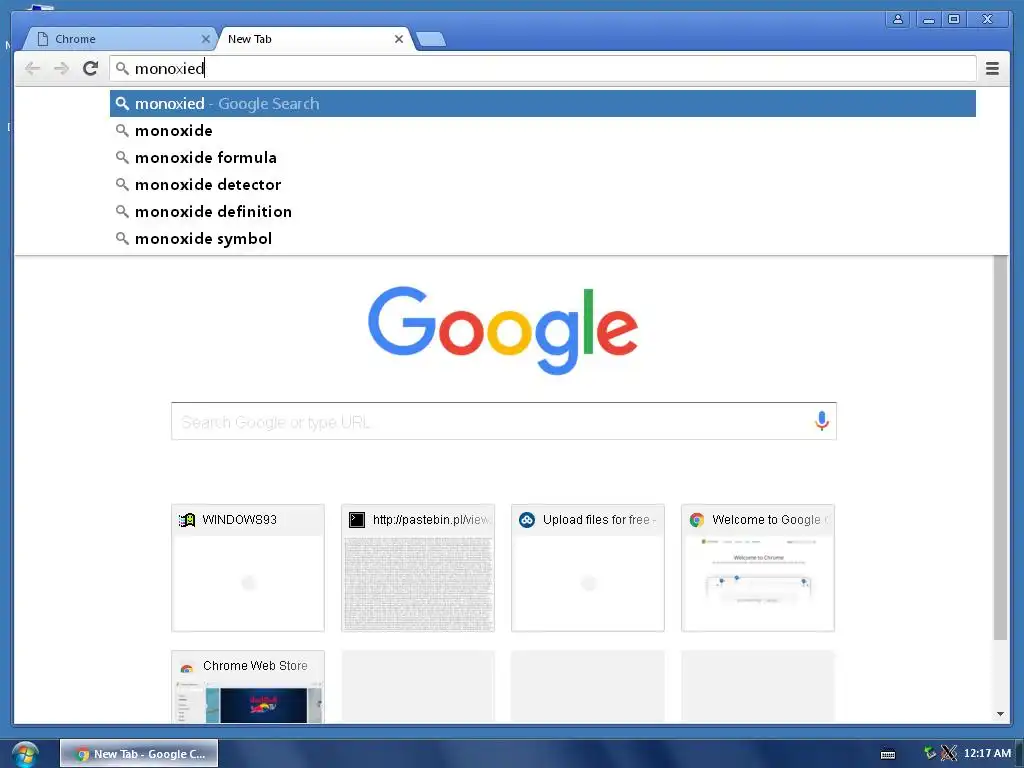Click the on-screen keyboard tray icon

point(888,754)
